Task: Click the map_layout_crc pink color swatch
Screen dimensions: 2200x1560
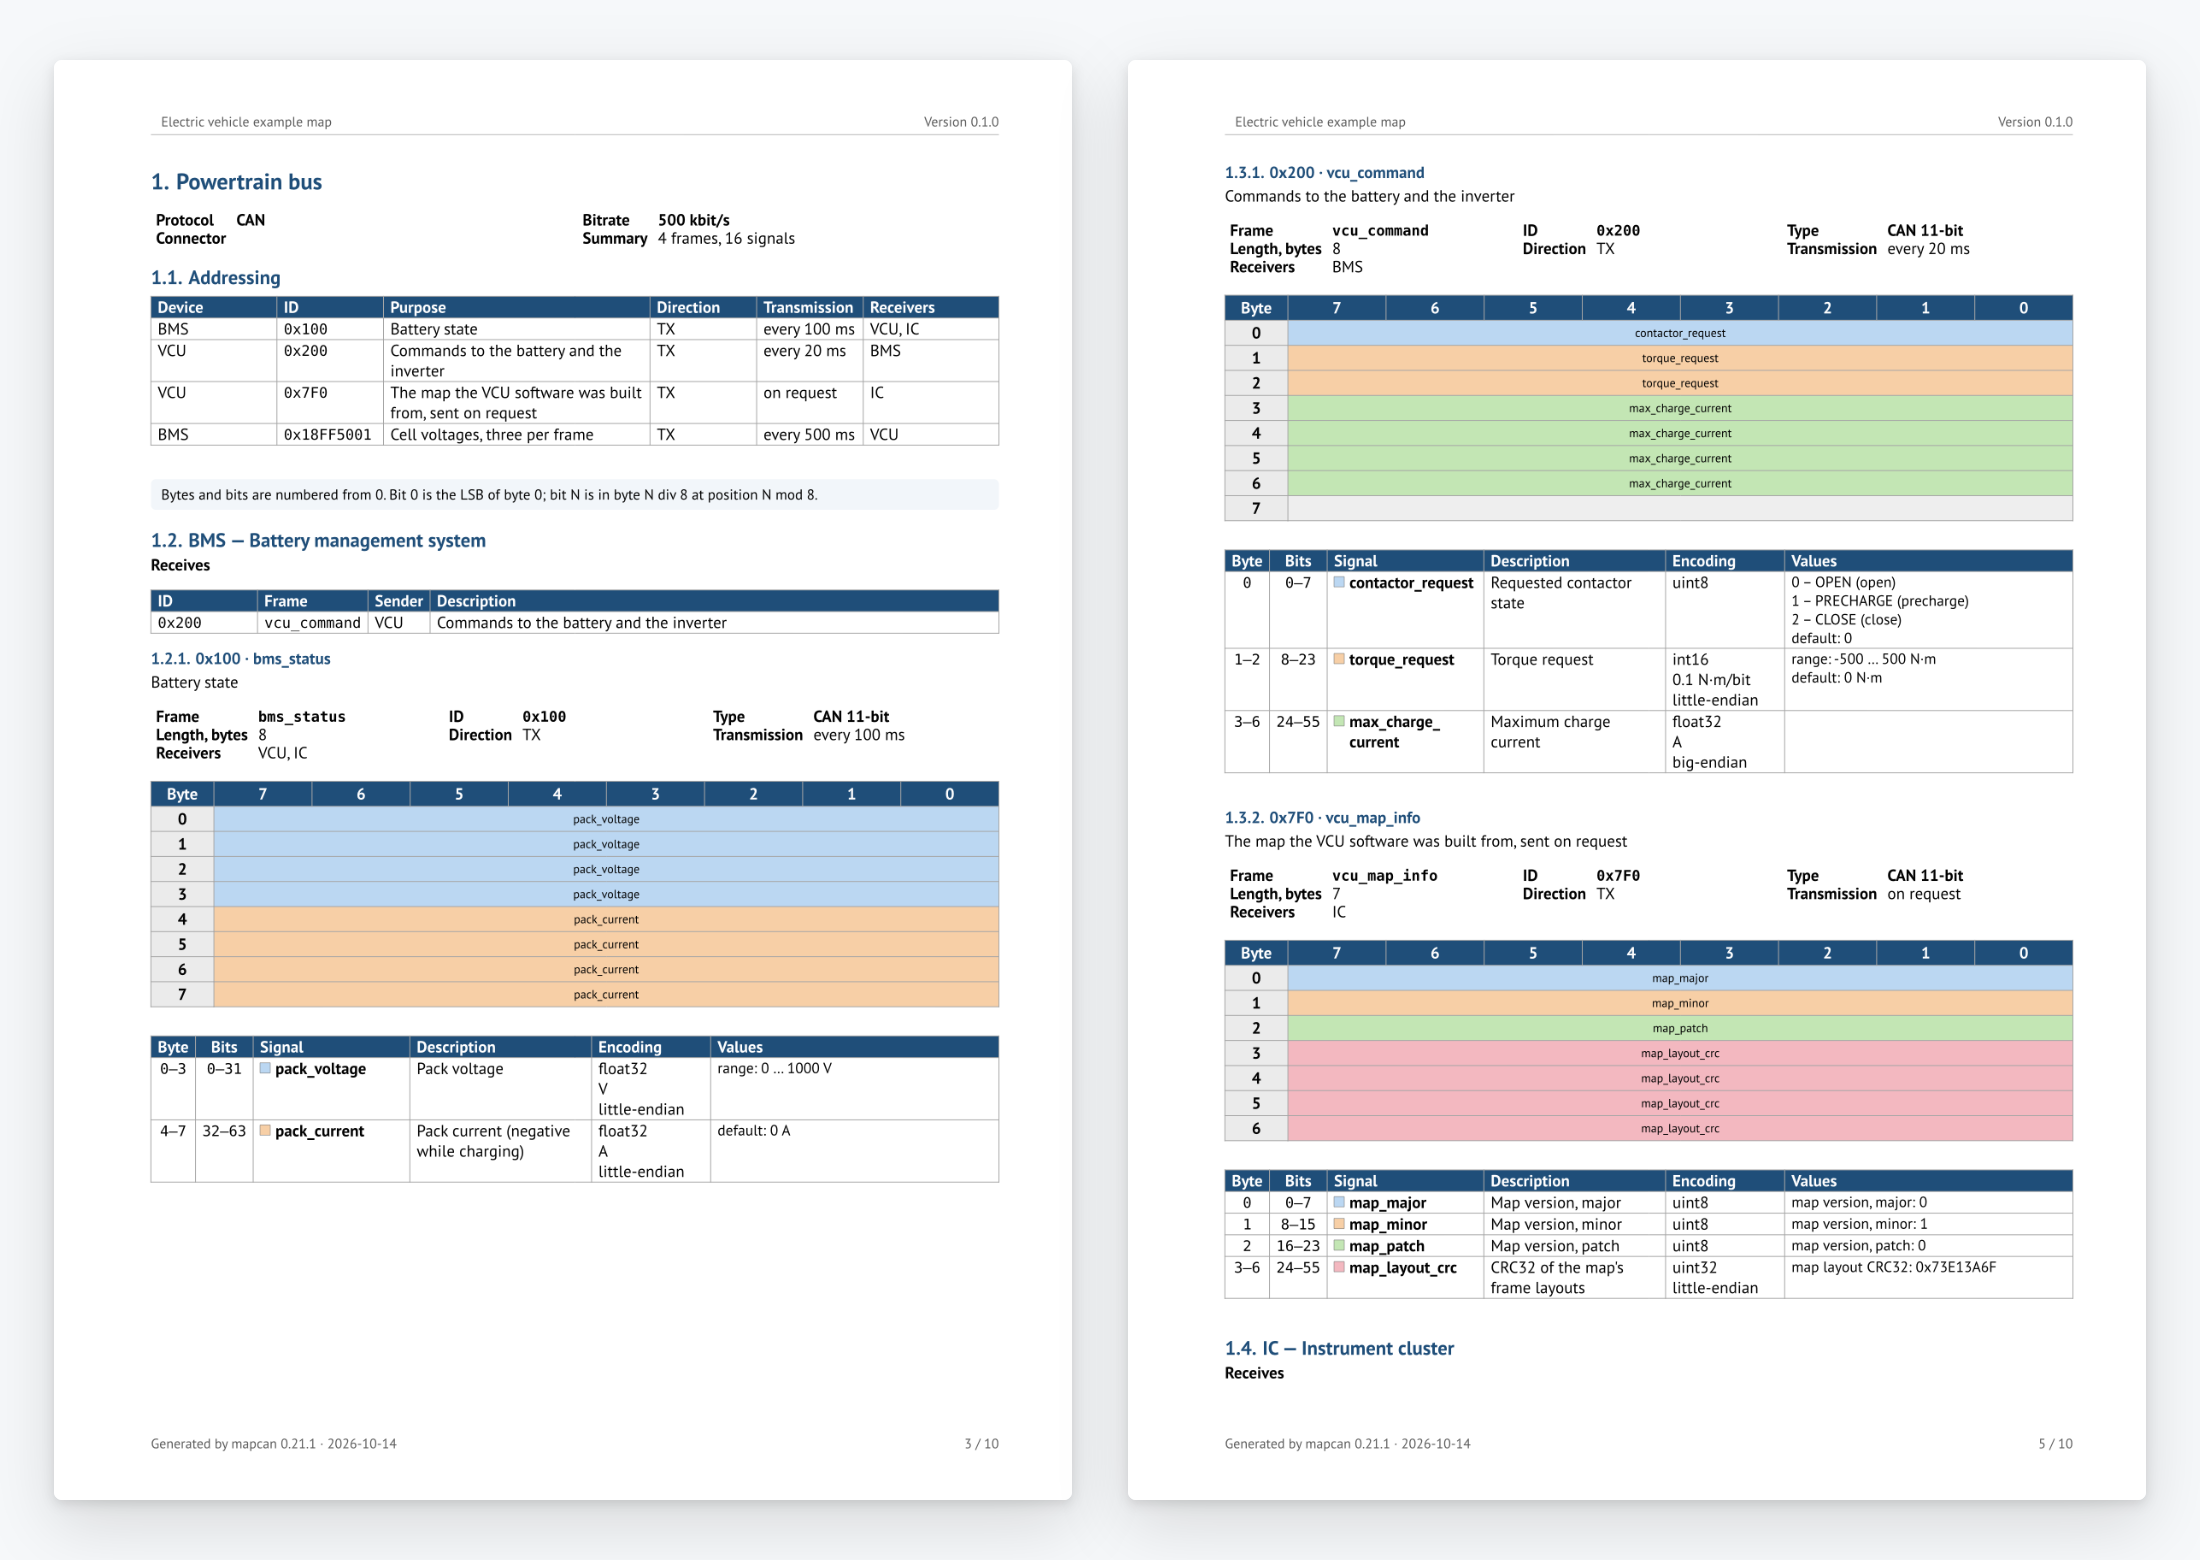Action: point(1339,1267)
